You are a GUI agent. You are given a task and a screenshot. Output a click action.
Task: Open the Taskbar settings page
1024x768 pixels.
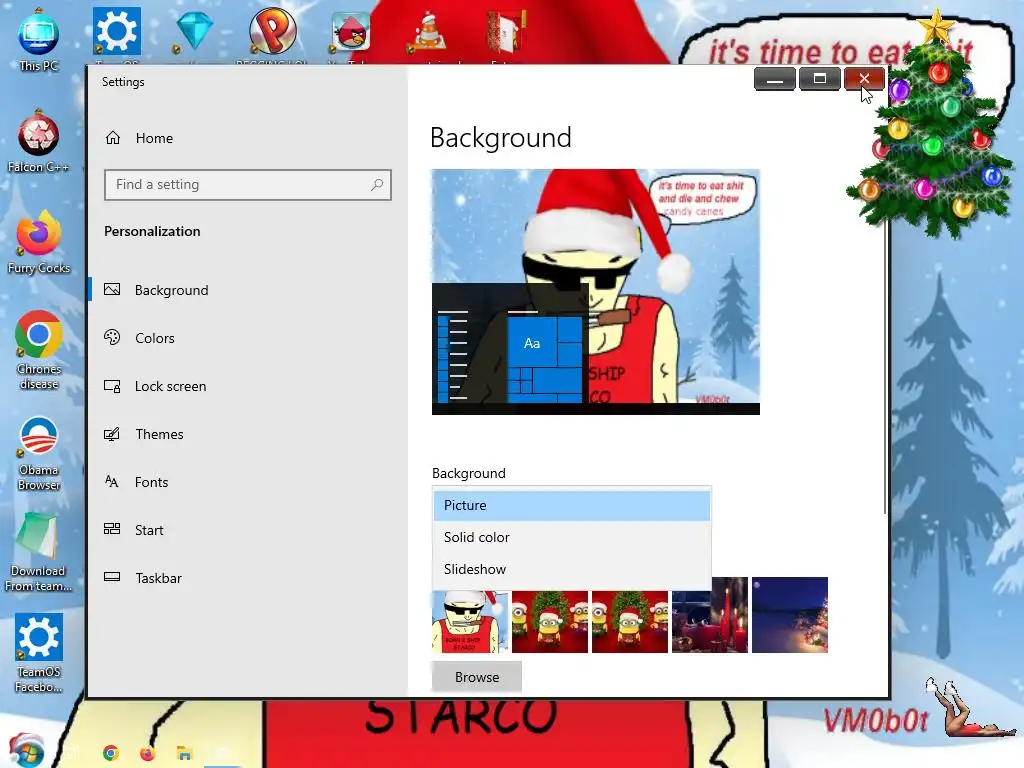(248, 578)
